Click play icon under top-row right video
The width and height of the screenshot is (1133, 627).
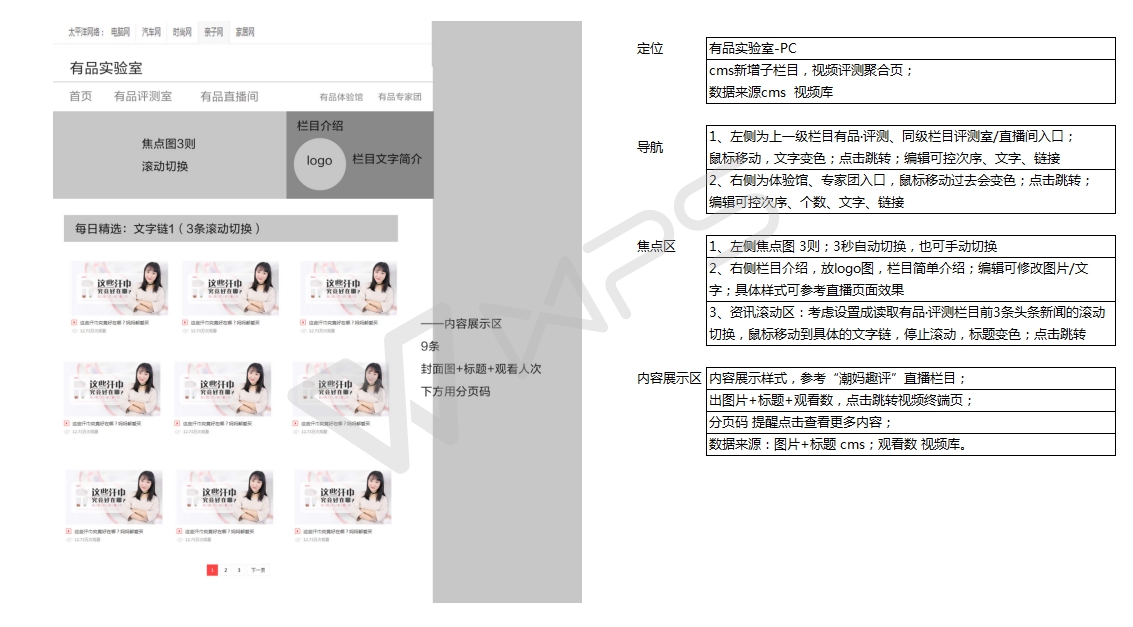tap(304, 322)
